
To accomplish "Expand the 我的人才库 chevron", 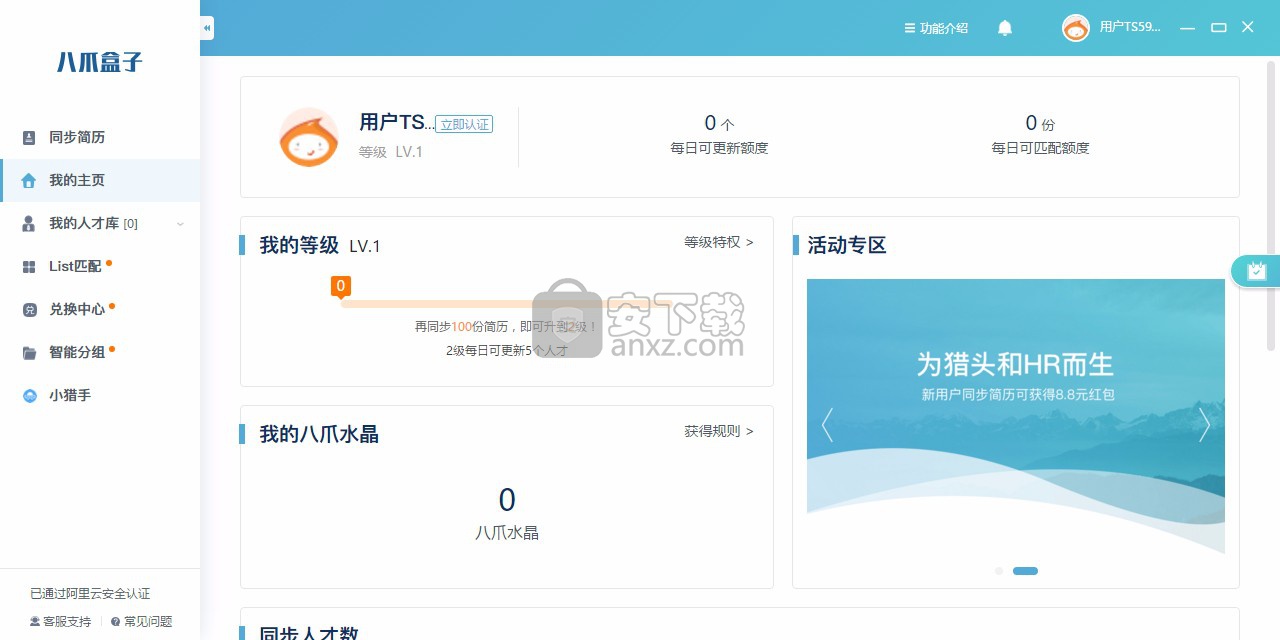I will 180,224.
